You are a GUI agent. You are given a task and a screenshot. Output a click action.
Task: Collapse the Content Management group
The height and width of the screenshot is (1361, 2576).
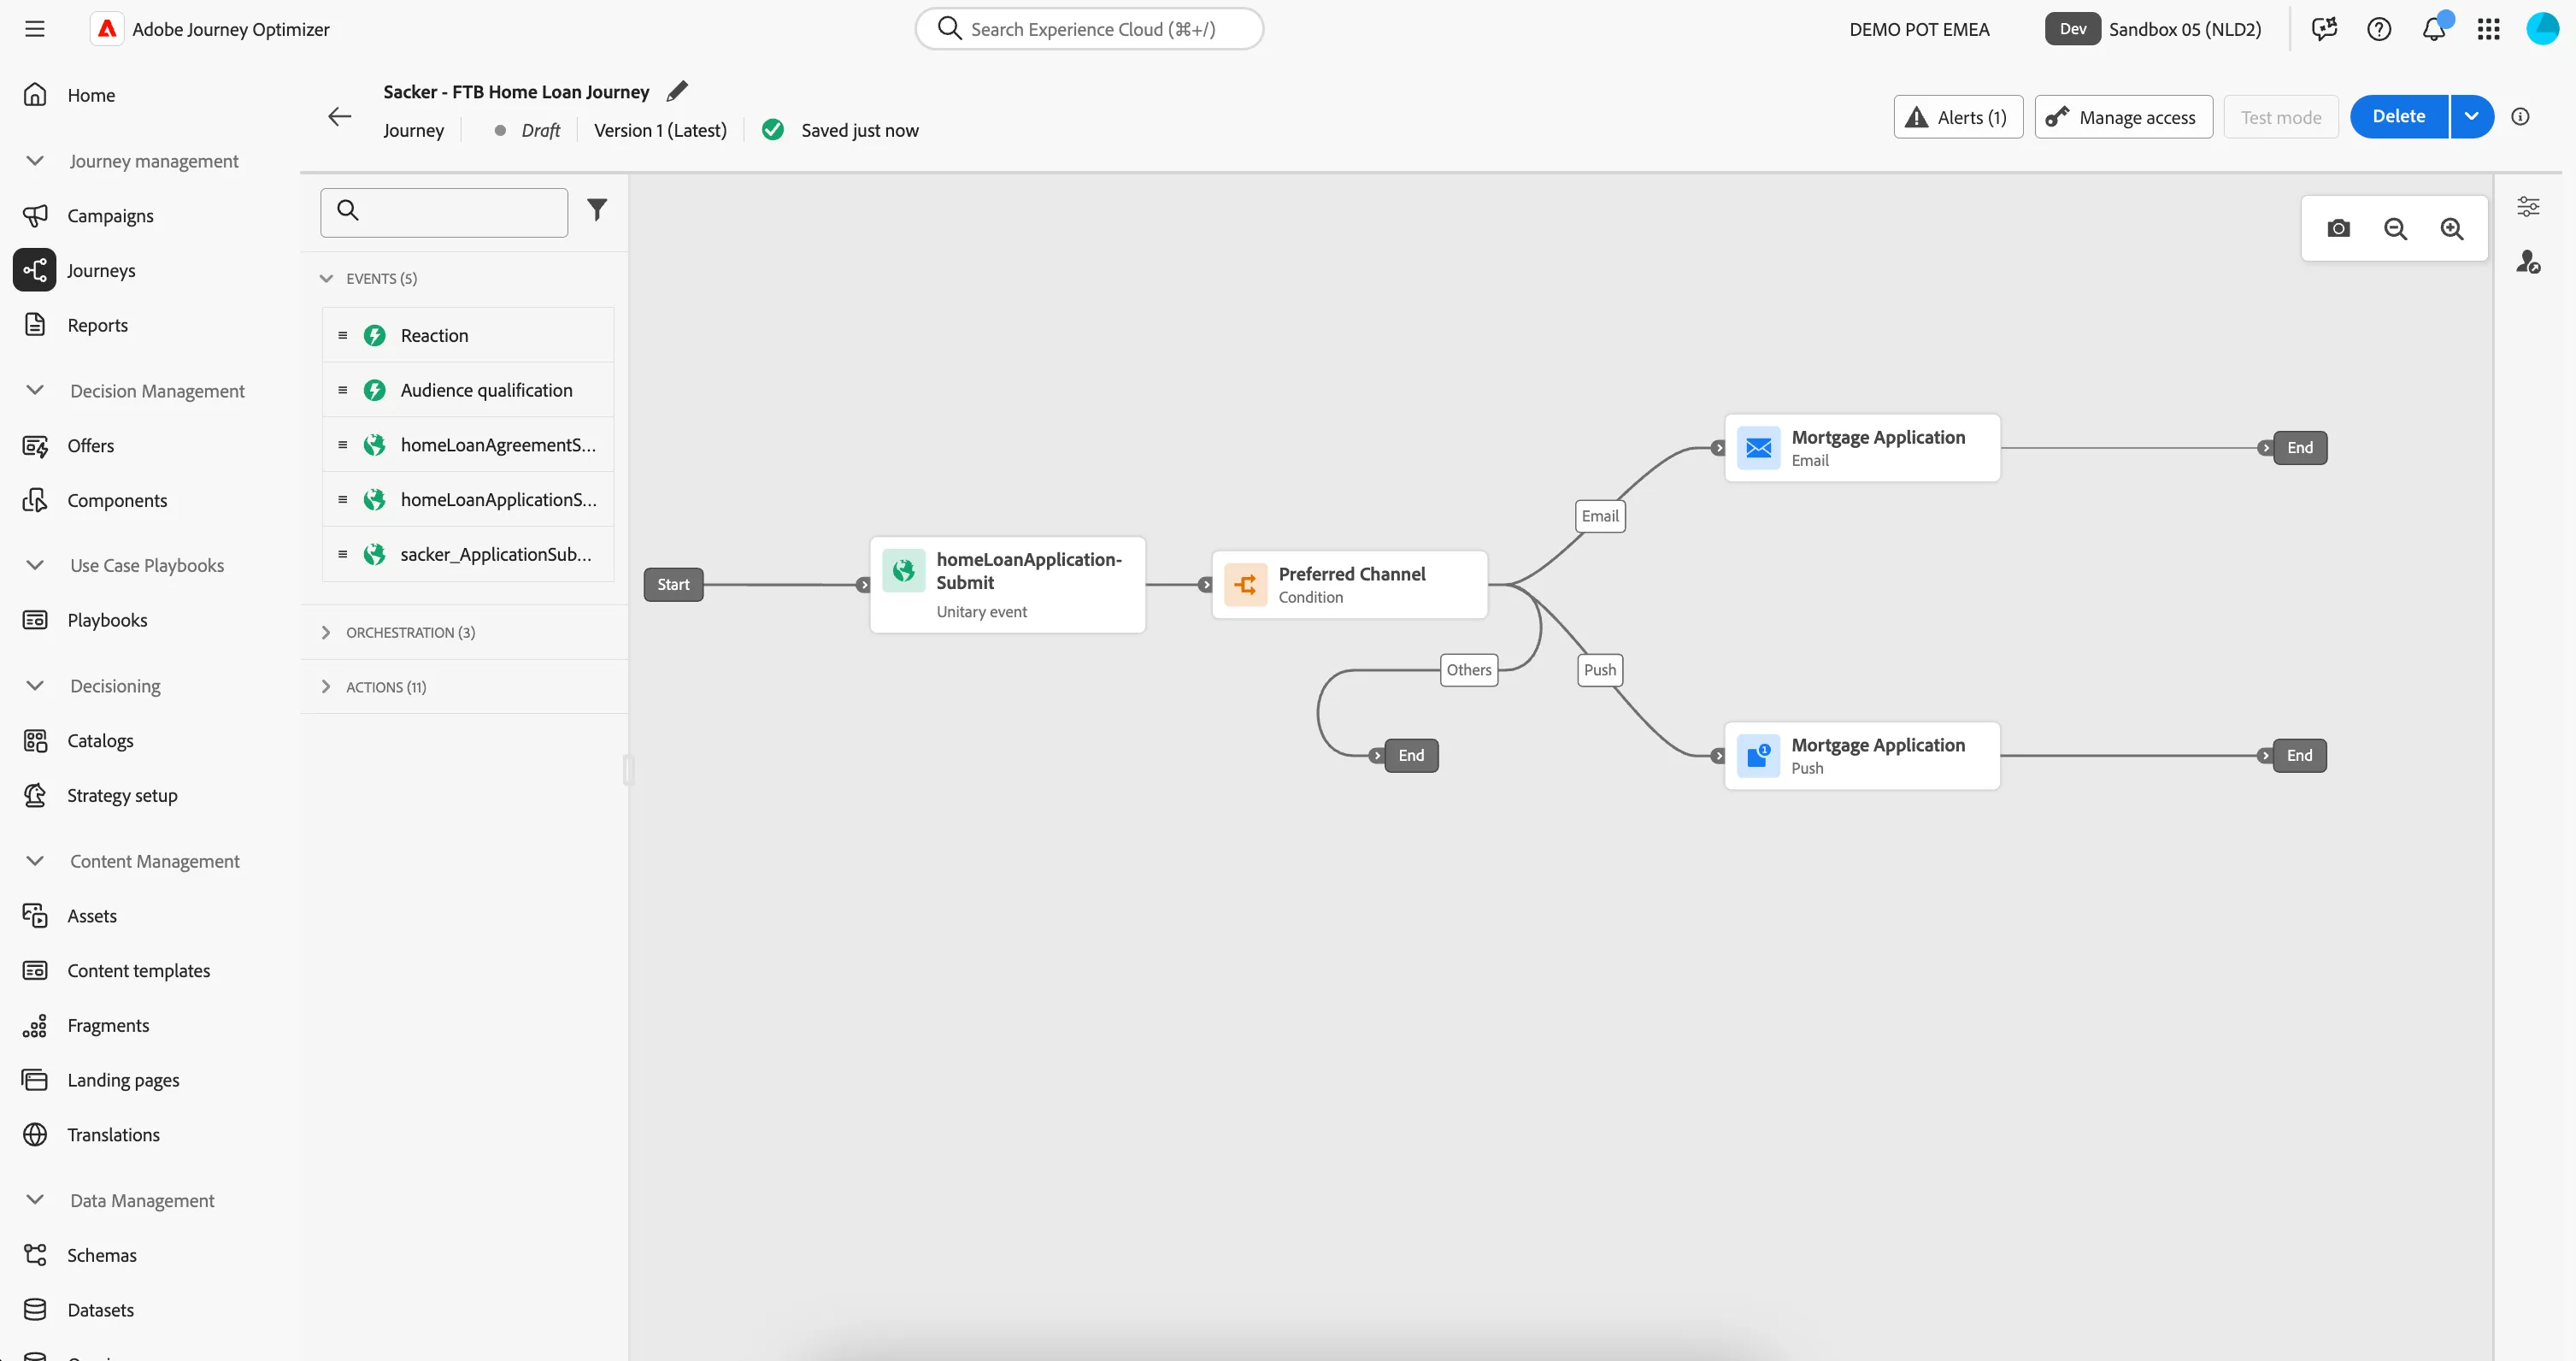[x=35, y=861]
